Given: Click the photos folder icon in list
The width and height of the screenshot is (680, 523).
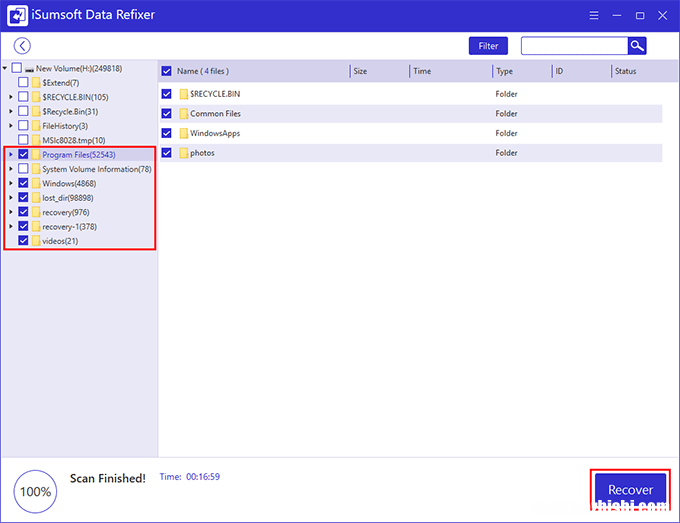Looking at the screenshot, I should [x=184, y=153].
